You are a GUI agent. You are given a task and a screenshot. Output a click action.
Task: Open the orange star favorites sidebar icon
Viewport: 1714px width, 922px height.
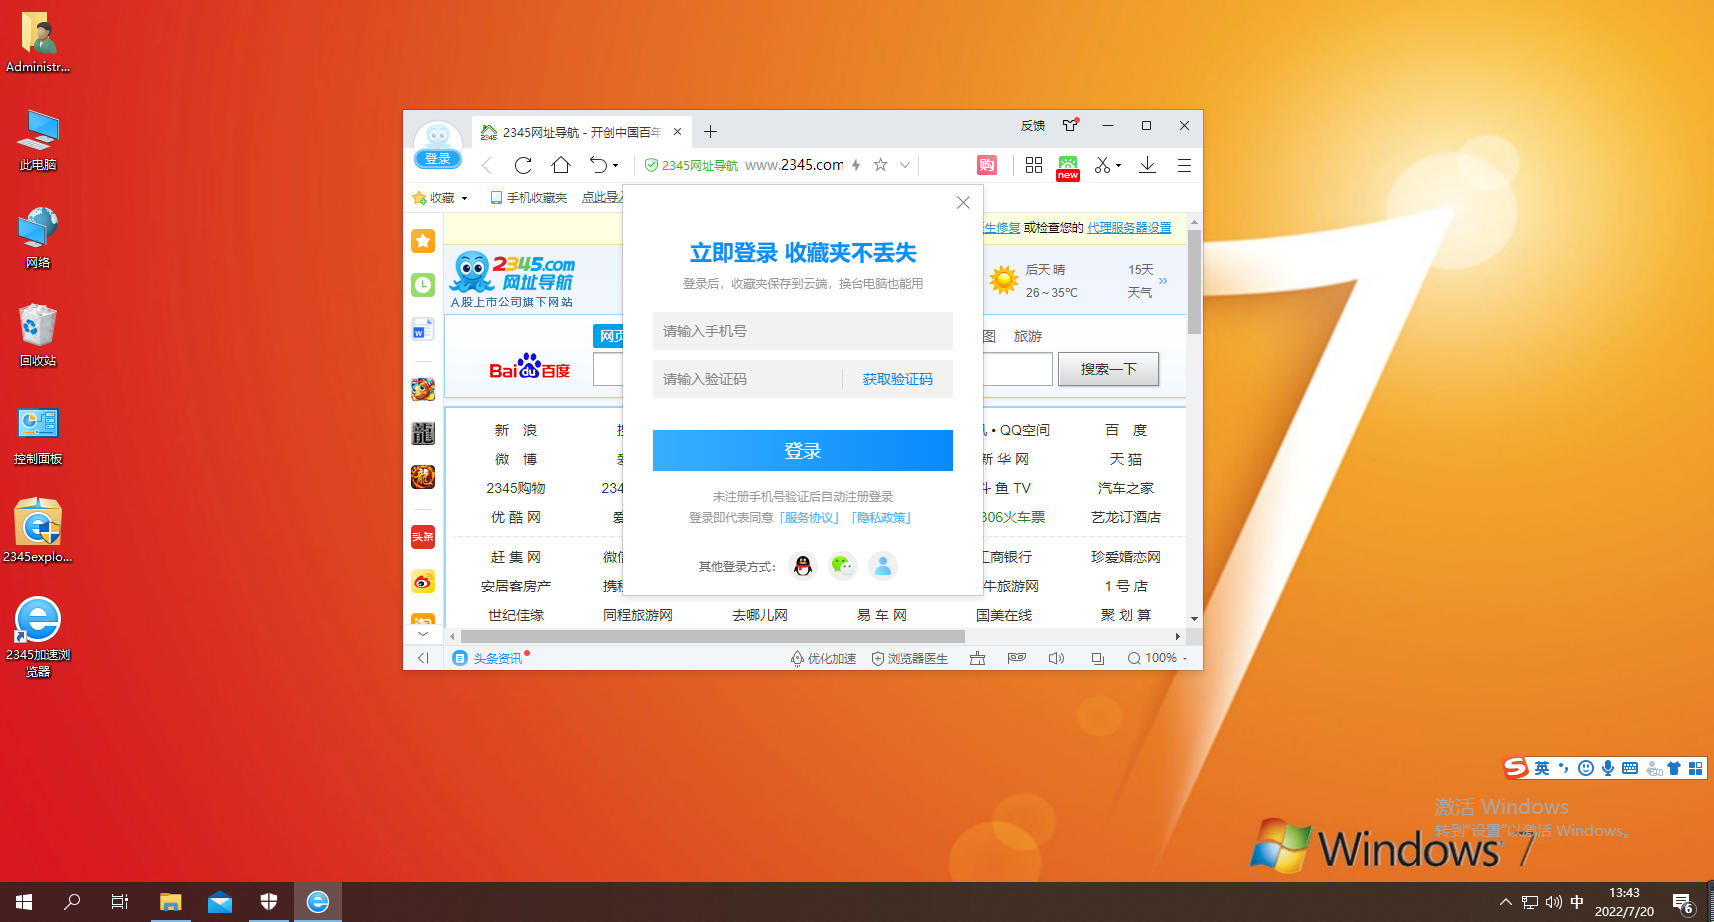point(423,240)
